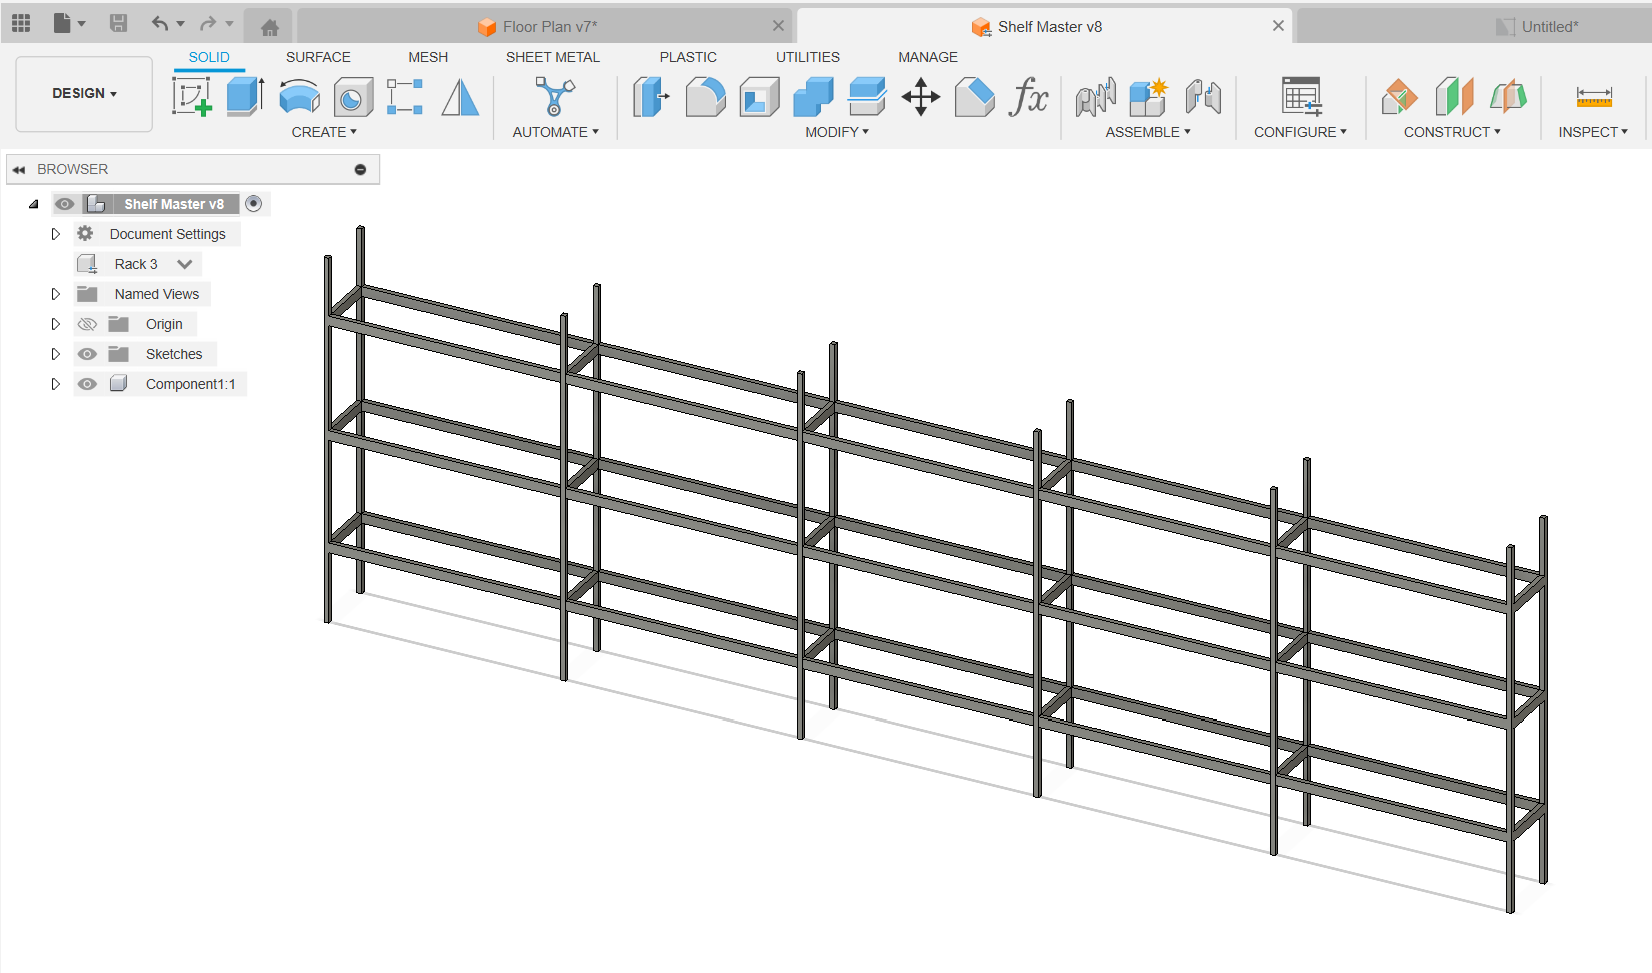Switch to the Manage tab
This screenshot has height=973, width=1652.
(x=928, y=57)
